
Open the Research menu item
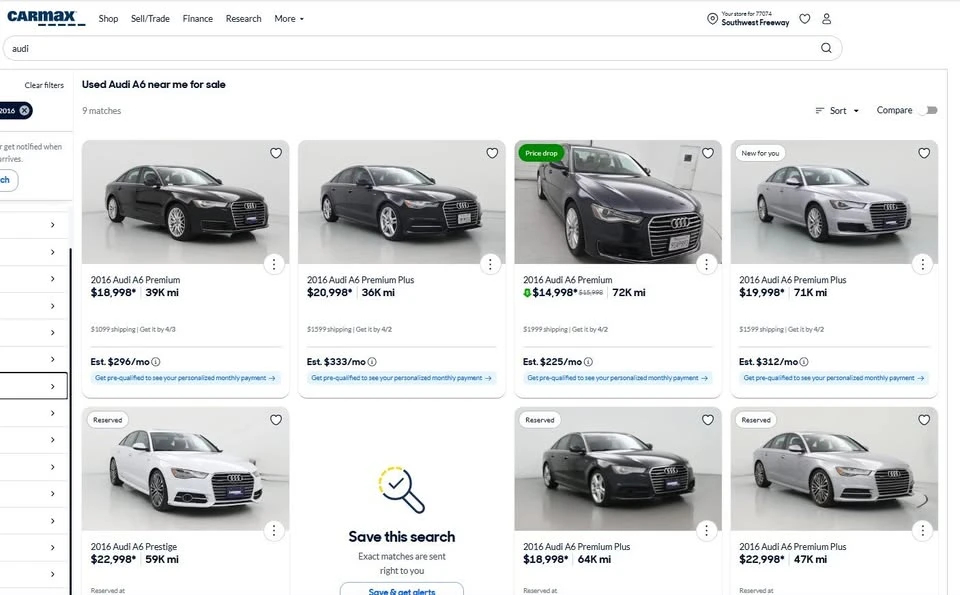click(243, 19)
